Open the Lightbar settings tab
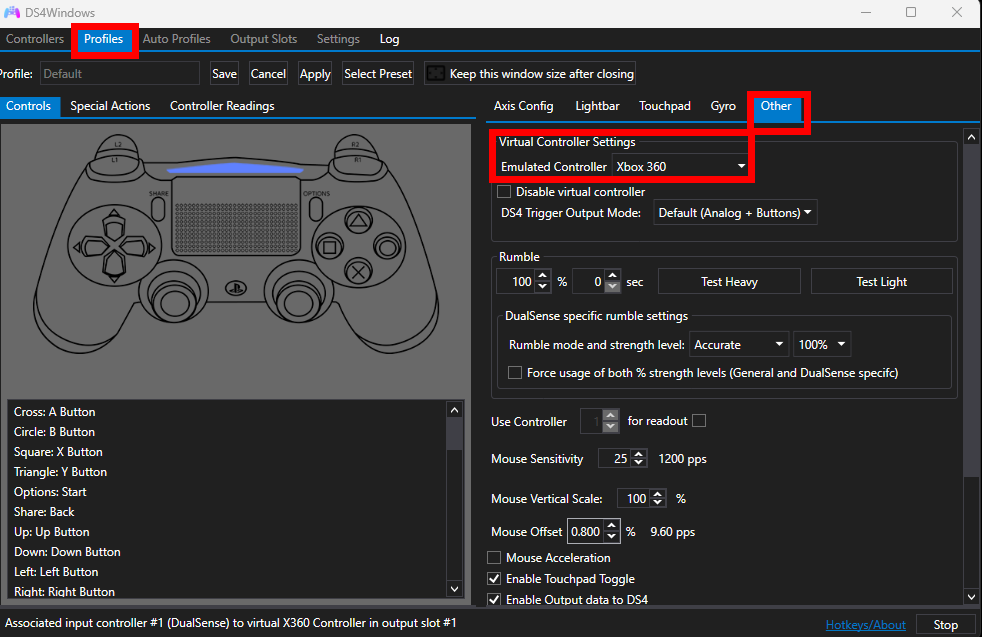The height and width of the screenshot is (637, 982). pyautogui.click(x=597, y=106)
